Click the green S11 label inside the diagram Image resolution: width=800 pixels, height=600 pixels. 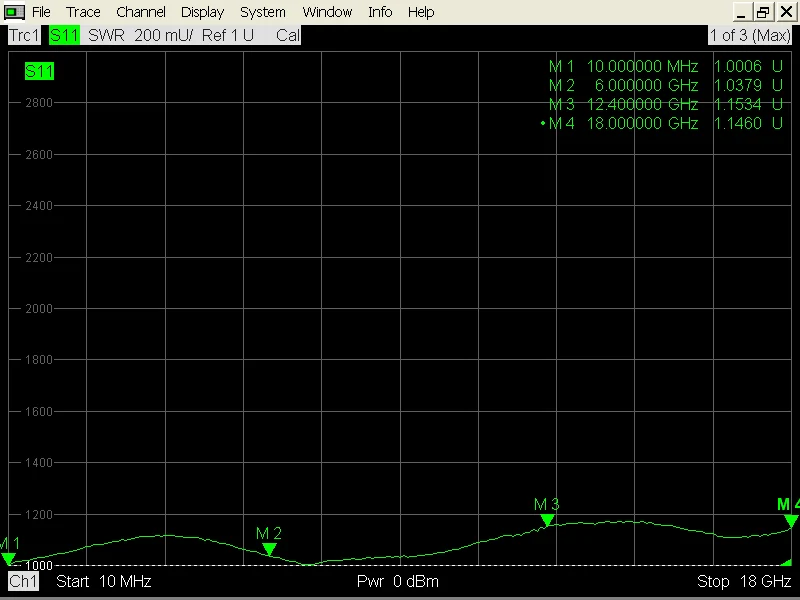39,71
